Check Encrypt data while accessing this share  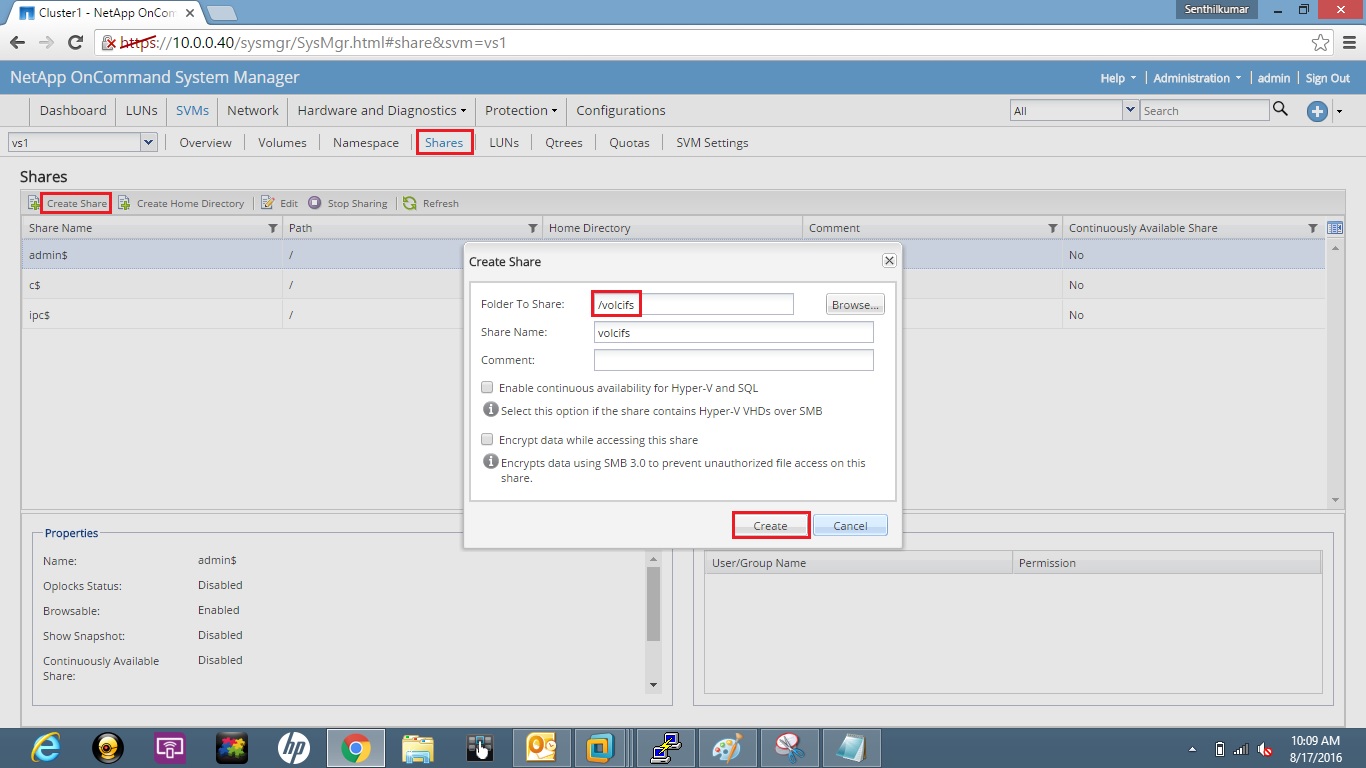(x=487, y=439)
